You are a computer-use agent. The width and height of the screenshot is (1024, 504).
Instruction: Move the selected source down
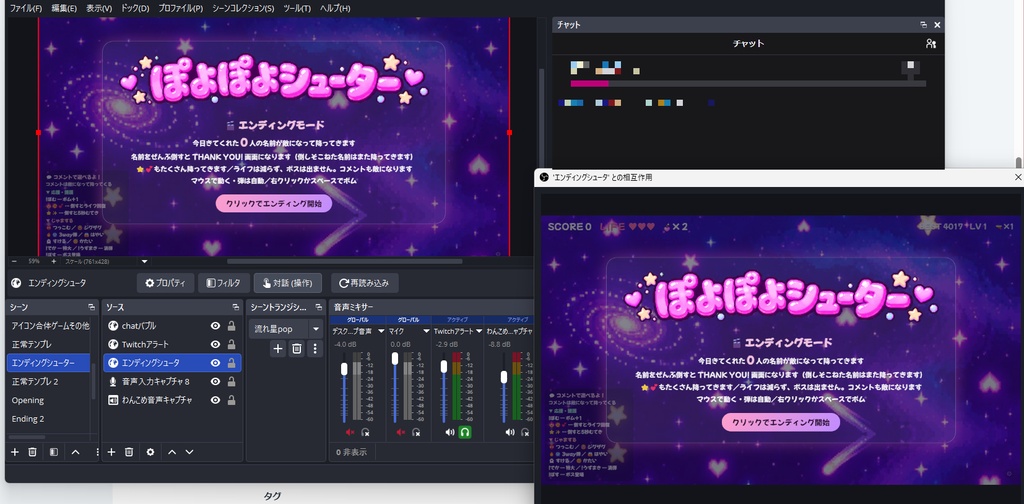pyautogui.click(x=189, y=452)
